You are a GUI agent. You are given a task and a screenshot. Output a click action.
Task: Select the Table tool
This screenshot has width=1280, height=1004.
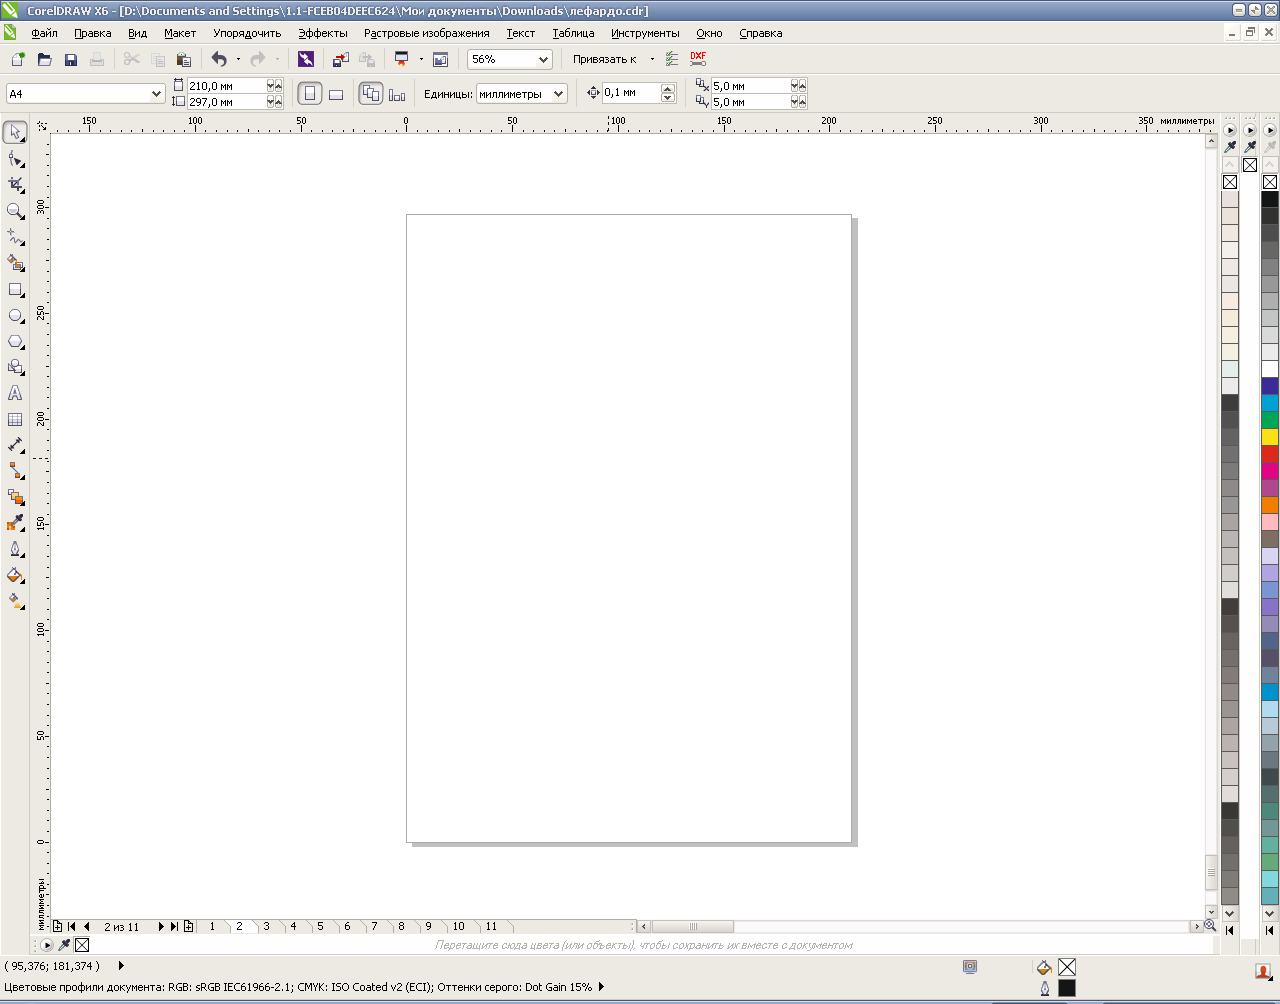(x=15, y=419)
